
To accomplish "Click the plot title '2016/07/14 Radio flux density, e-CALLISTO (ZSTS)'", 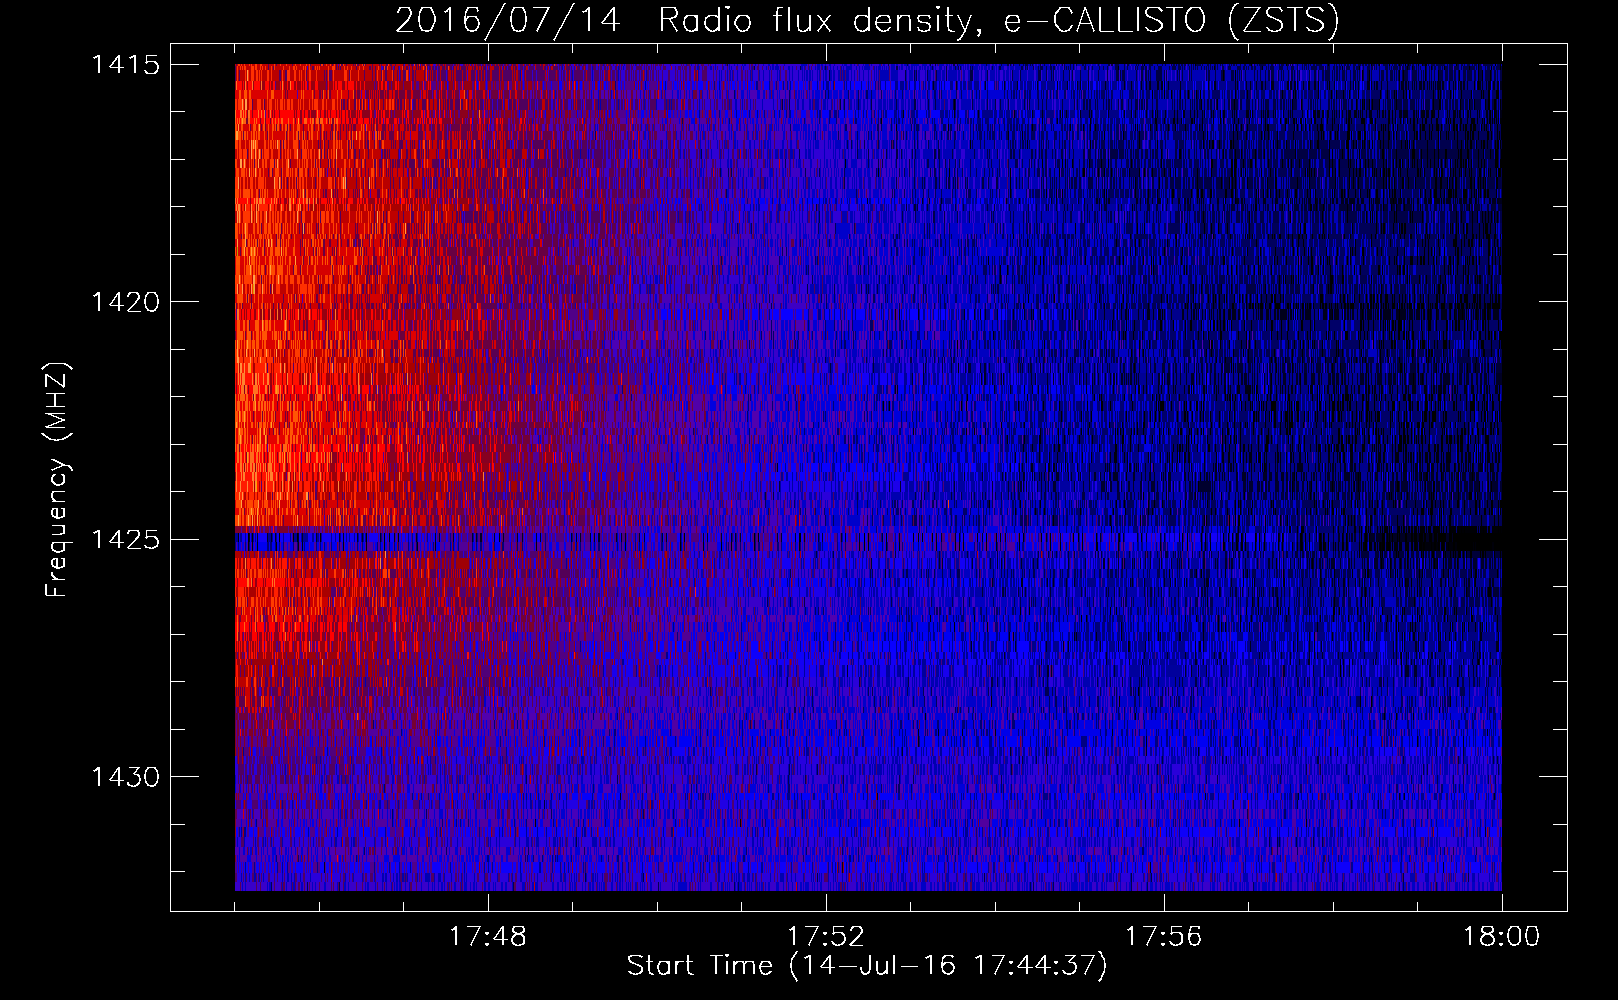I will [x=867, y=21].
